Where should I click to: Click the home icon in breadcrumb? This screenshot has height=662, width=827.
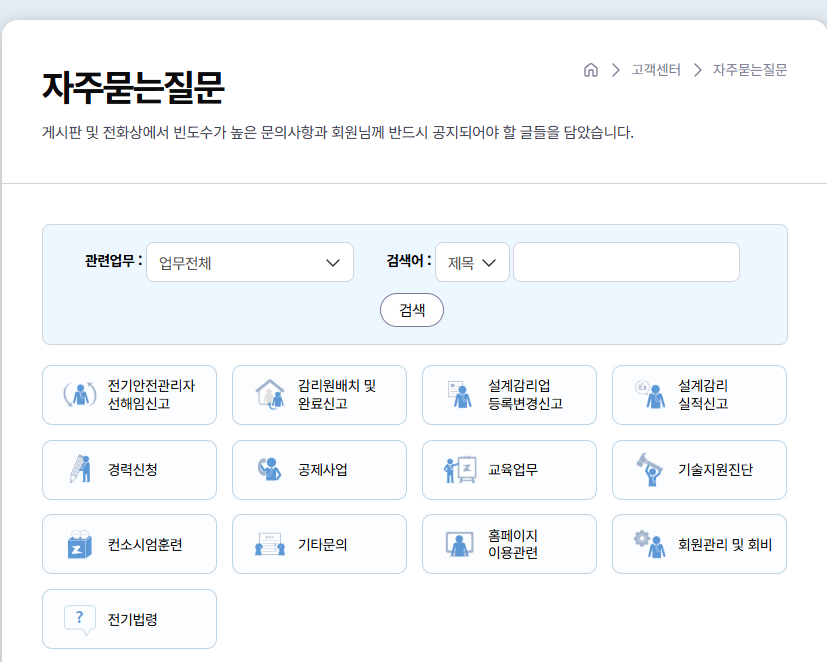[x=591, y=70]
